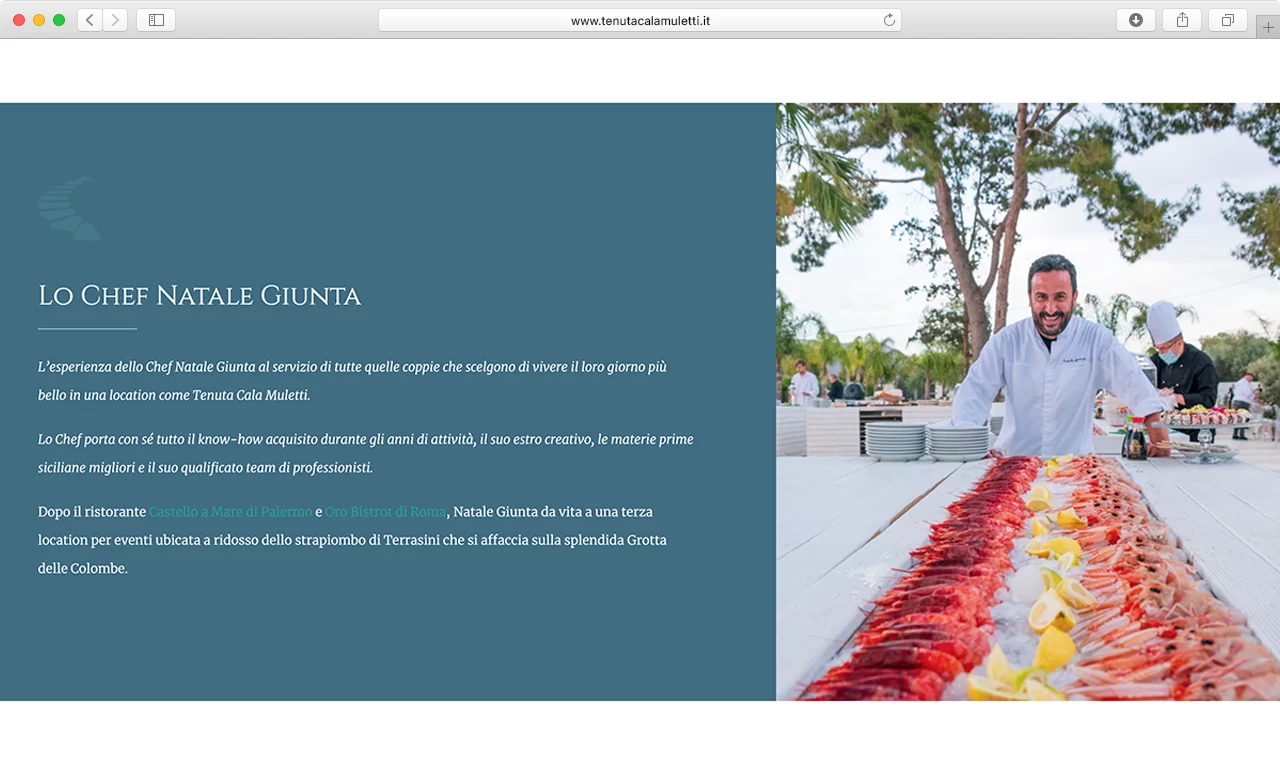
Task: Go forward with the Safari forward arrow
Action: [115, 20]
